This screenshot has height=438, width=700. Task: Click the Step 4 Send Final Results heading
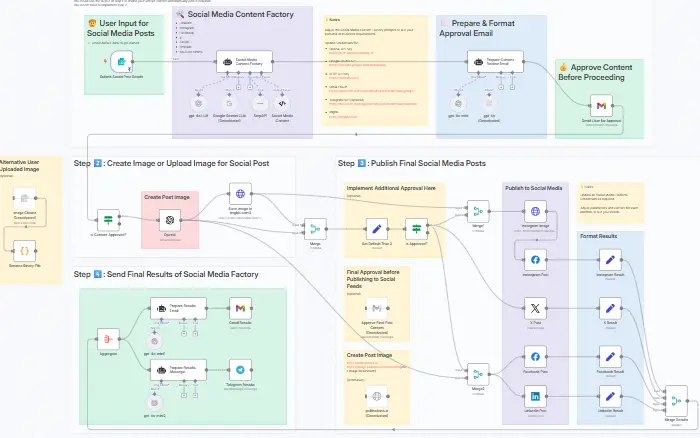pos(166,274)
